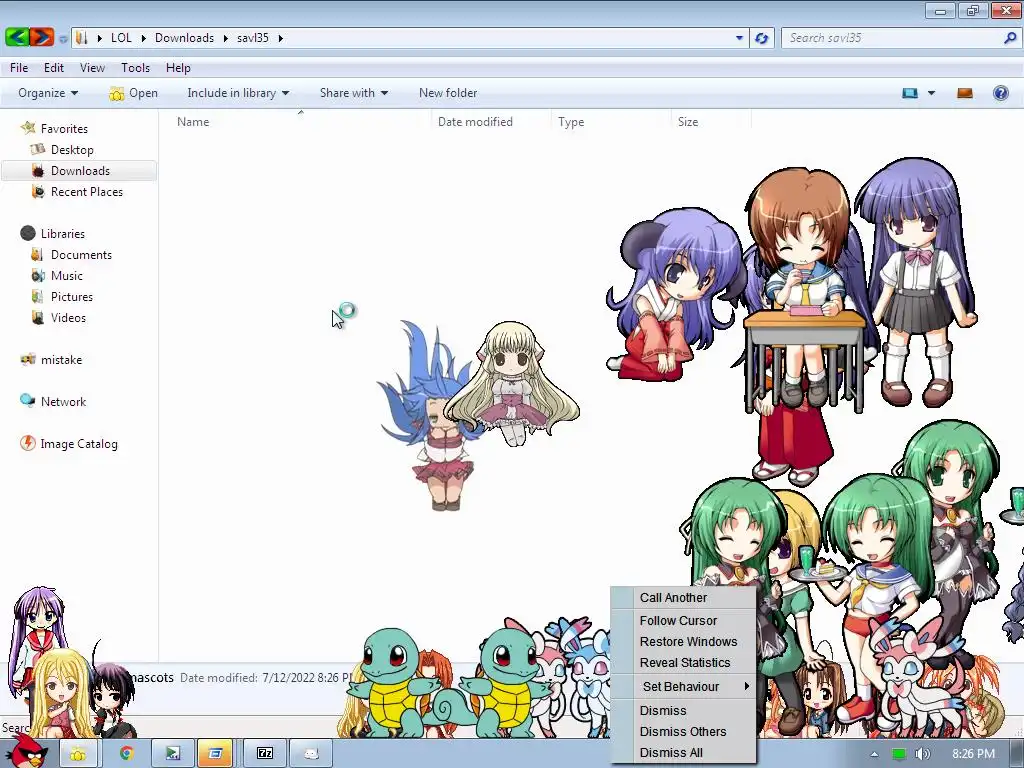This screenshot has height=768, width=1024.
Task: Expand the arrow after savl35 in path
Action: click(x=281, y=38)
